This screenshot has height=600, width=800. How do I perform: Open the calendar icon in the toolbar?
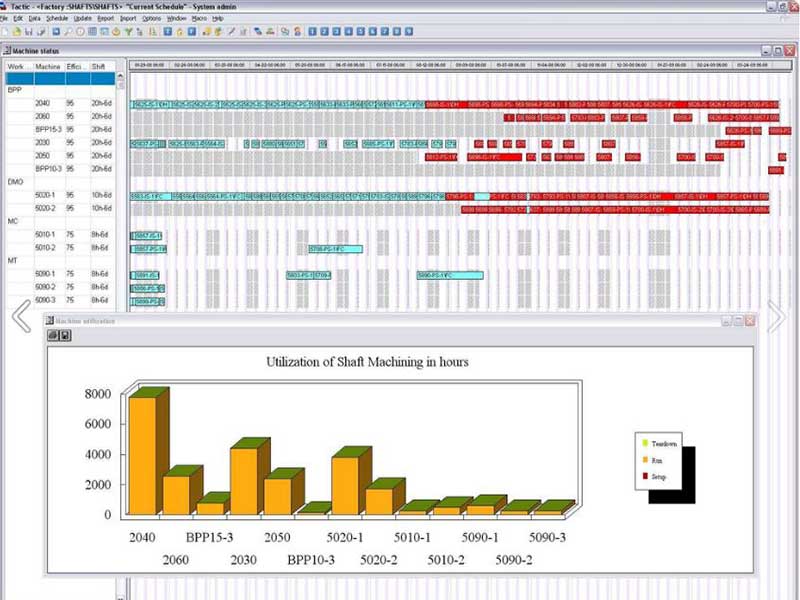[92, 31]
